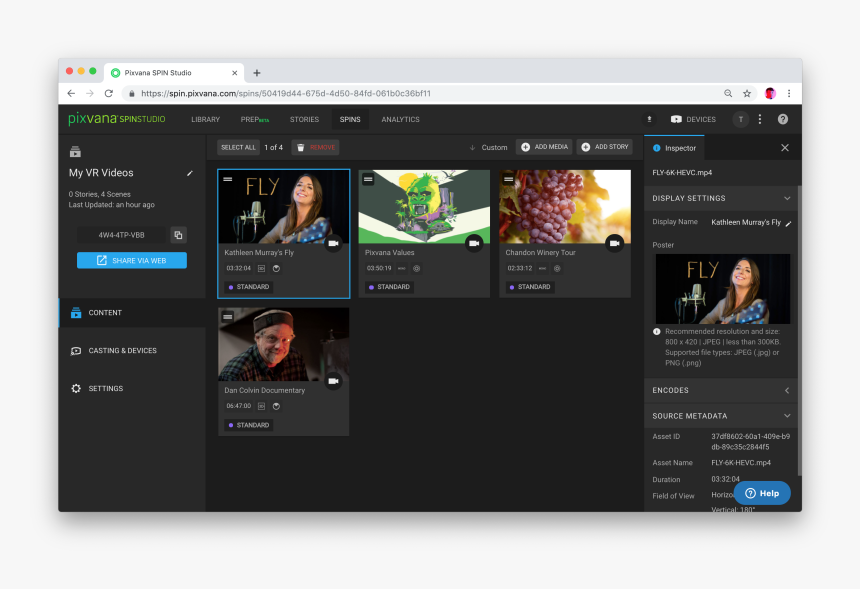This screenshot has width=860, height=589.
Task: Click video camera icon on Dan Colvin Documentary
Action: coord(333,381)
